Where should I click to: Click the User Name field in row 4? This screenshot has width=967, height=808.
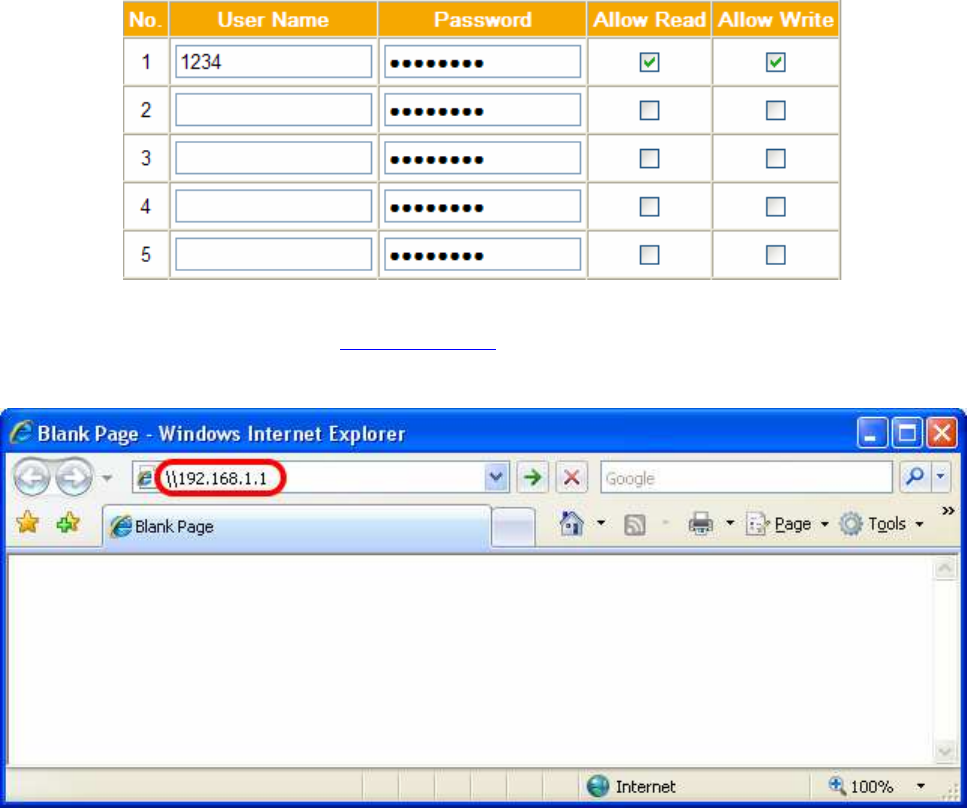click(274, 206)
